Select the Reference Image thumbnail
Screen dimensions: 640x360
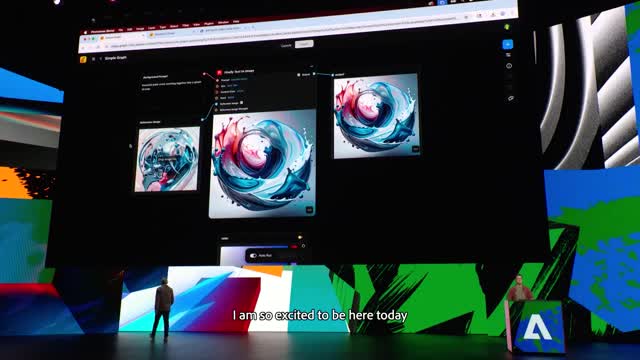(167, 159)
